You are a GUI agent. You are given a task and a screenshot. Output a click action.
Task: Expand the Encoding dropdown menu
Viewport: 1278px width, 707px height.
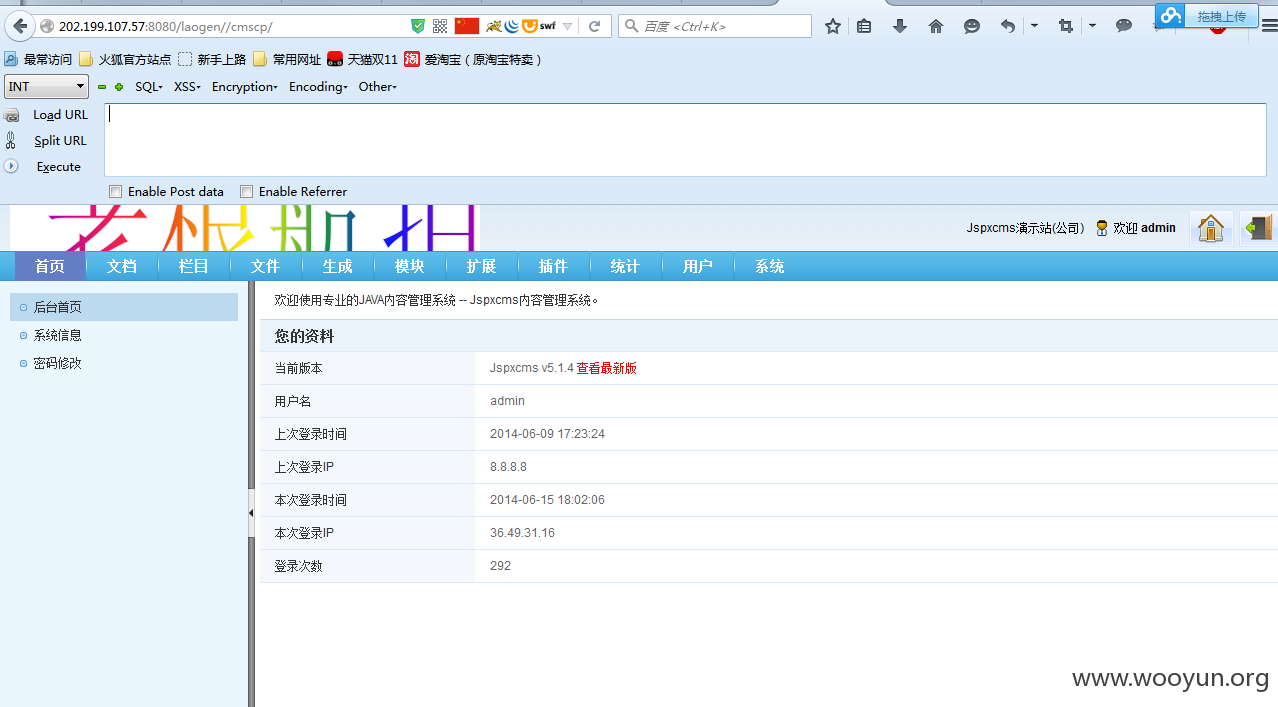pos(318,87)
